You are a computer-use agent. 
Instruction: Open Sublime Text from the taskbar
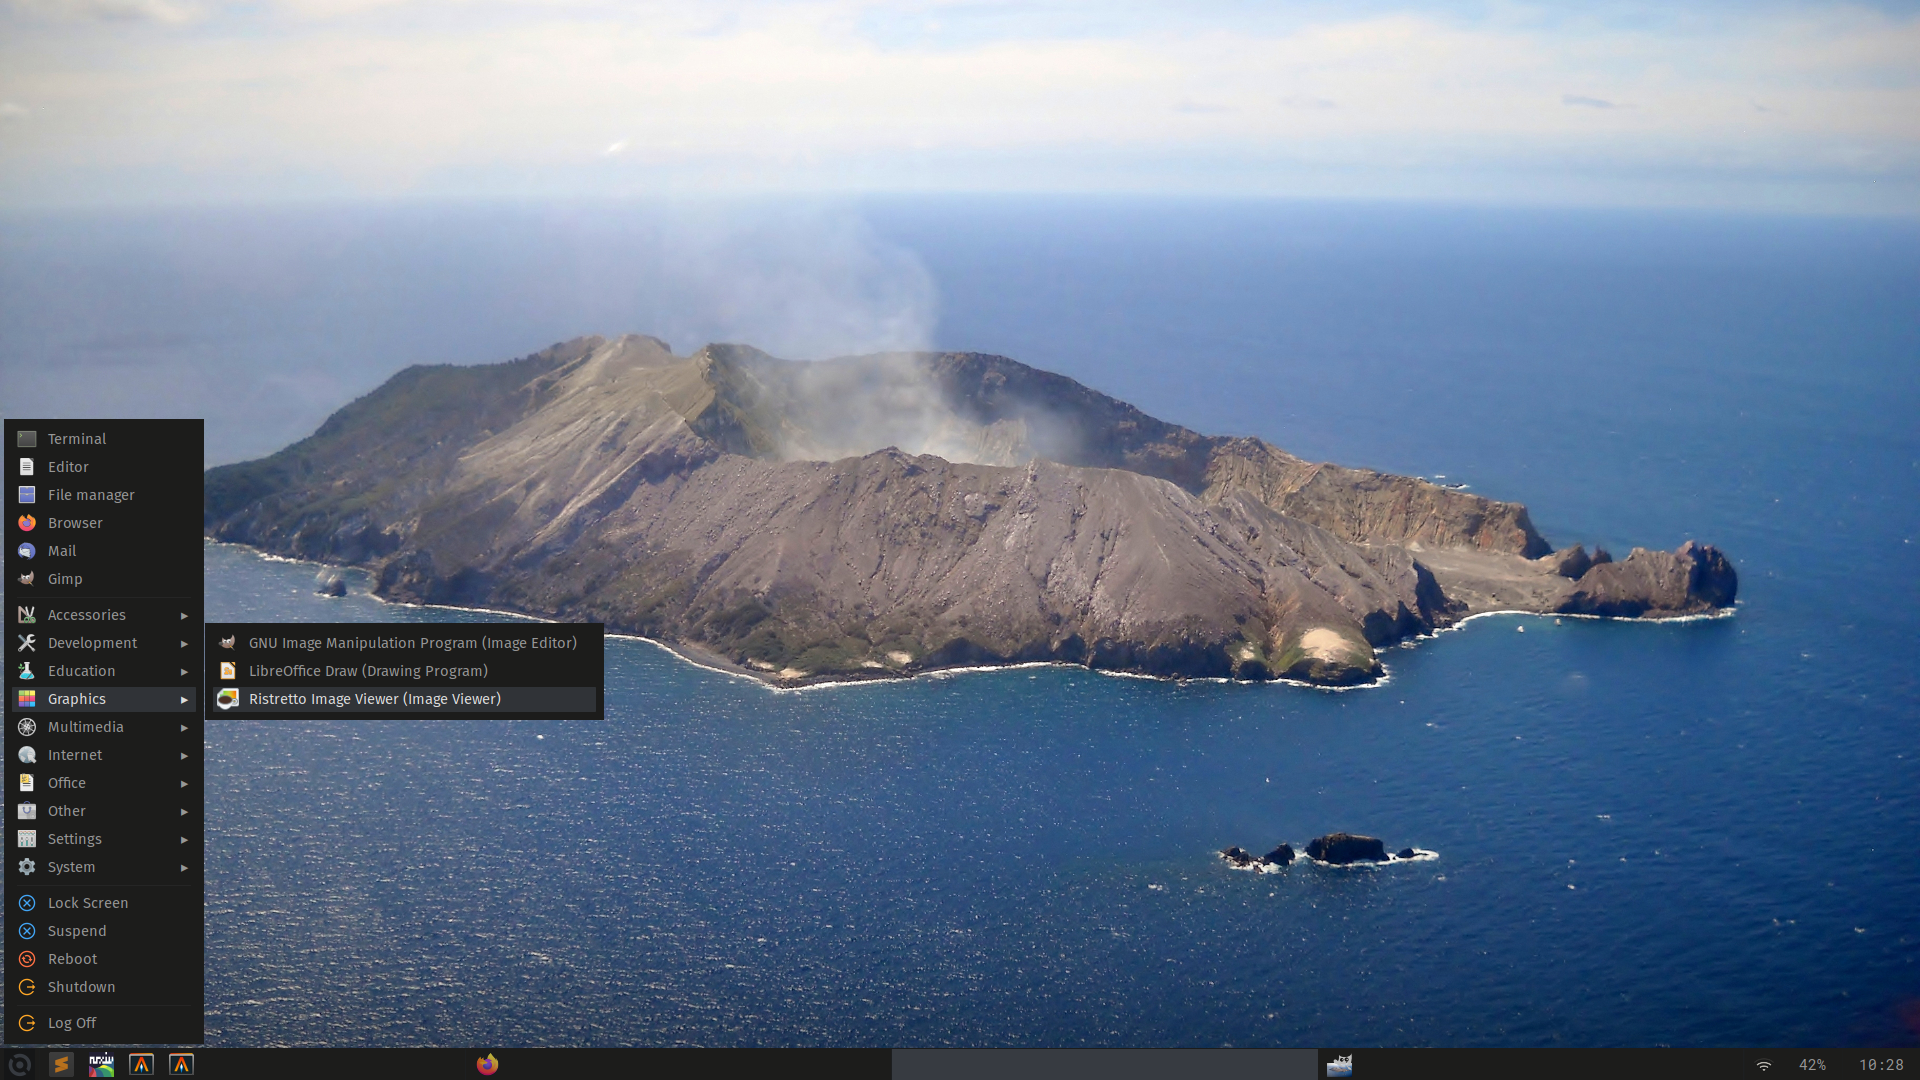pos(61,1065)
